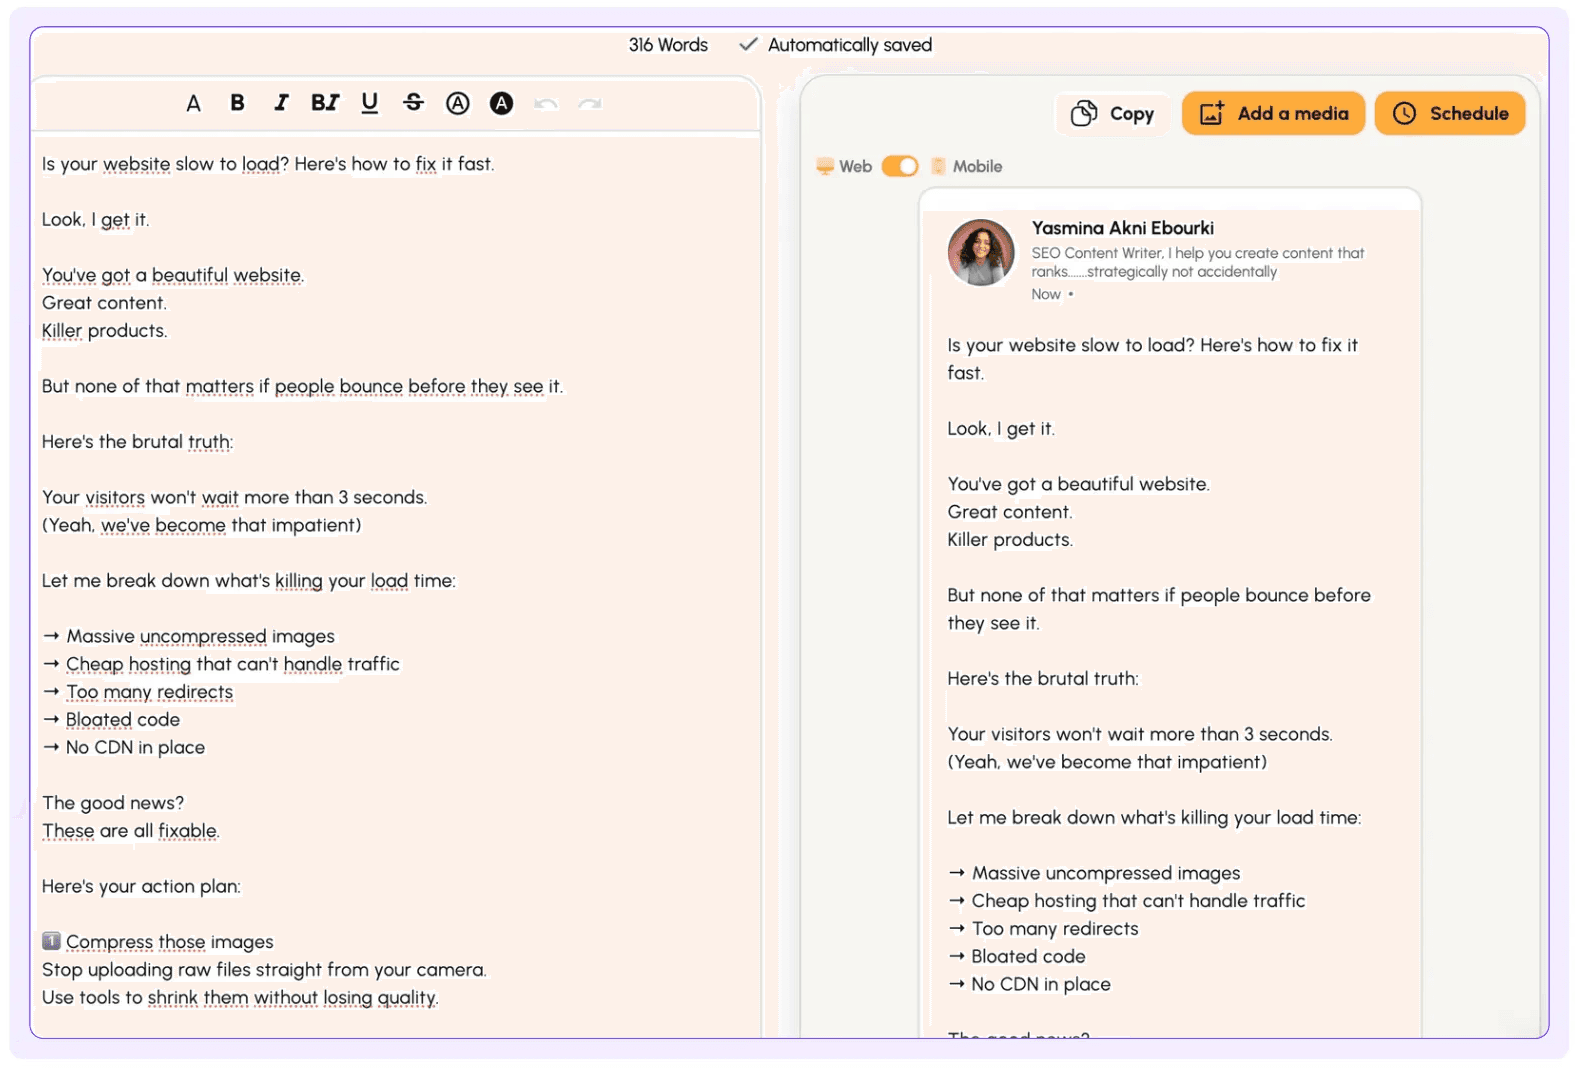This screenshot has height=1069, width=1575.
Task: Click the number 1 emoji before 'Compress those images'
Action: point(51,941)
